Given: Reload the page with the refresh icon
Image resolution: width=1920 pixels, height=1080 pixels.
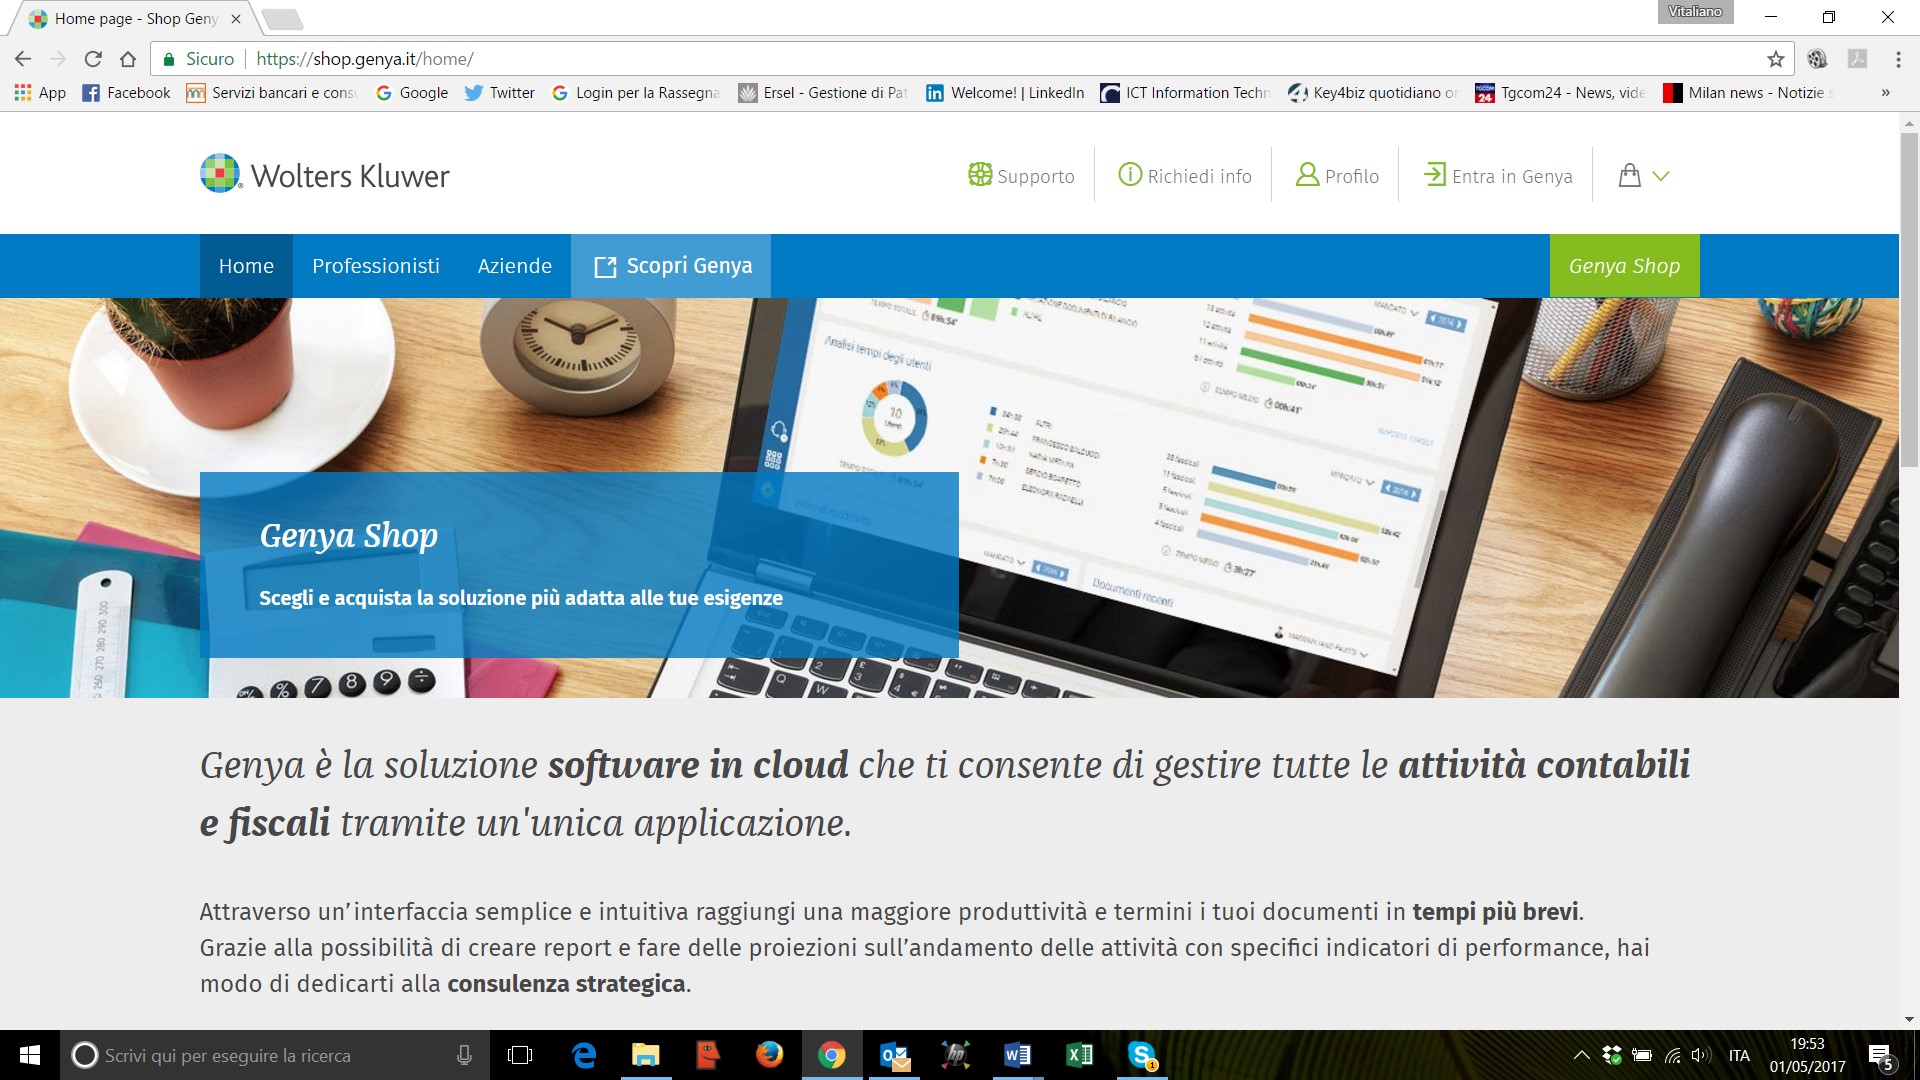Looking at the screenshot, I should pyautogui.click(x=93, y=59).
